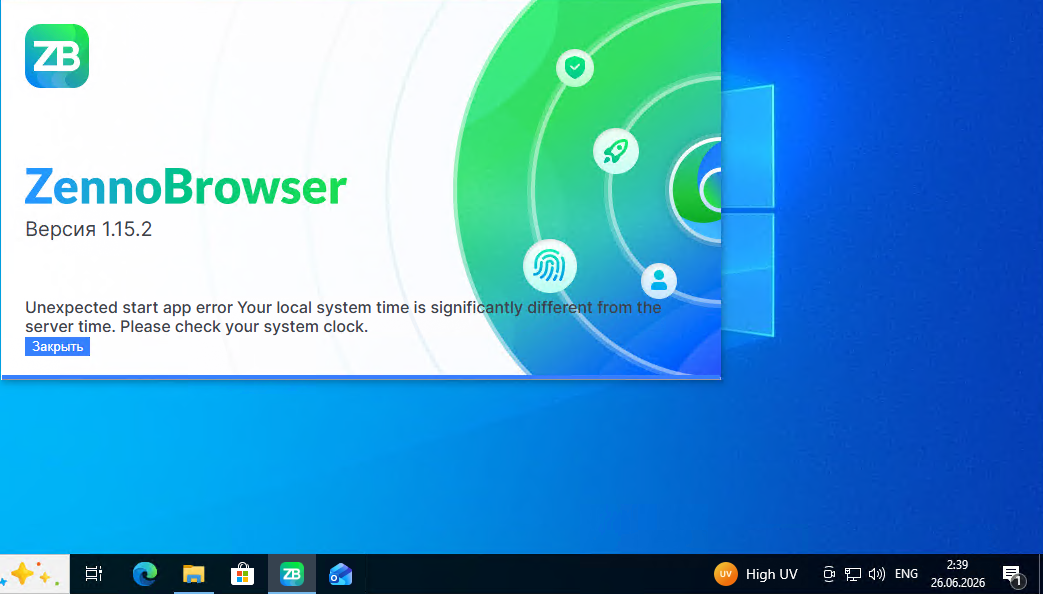Open the notification center icon
1043x594 pixels.
point(1012,574)
